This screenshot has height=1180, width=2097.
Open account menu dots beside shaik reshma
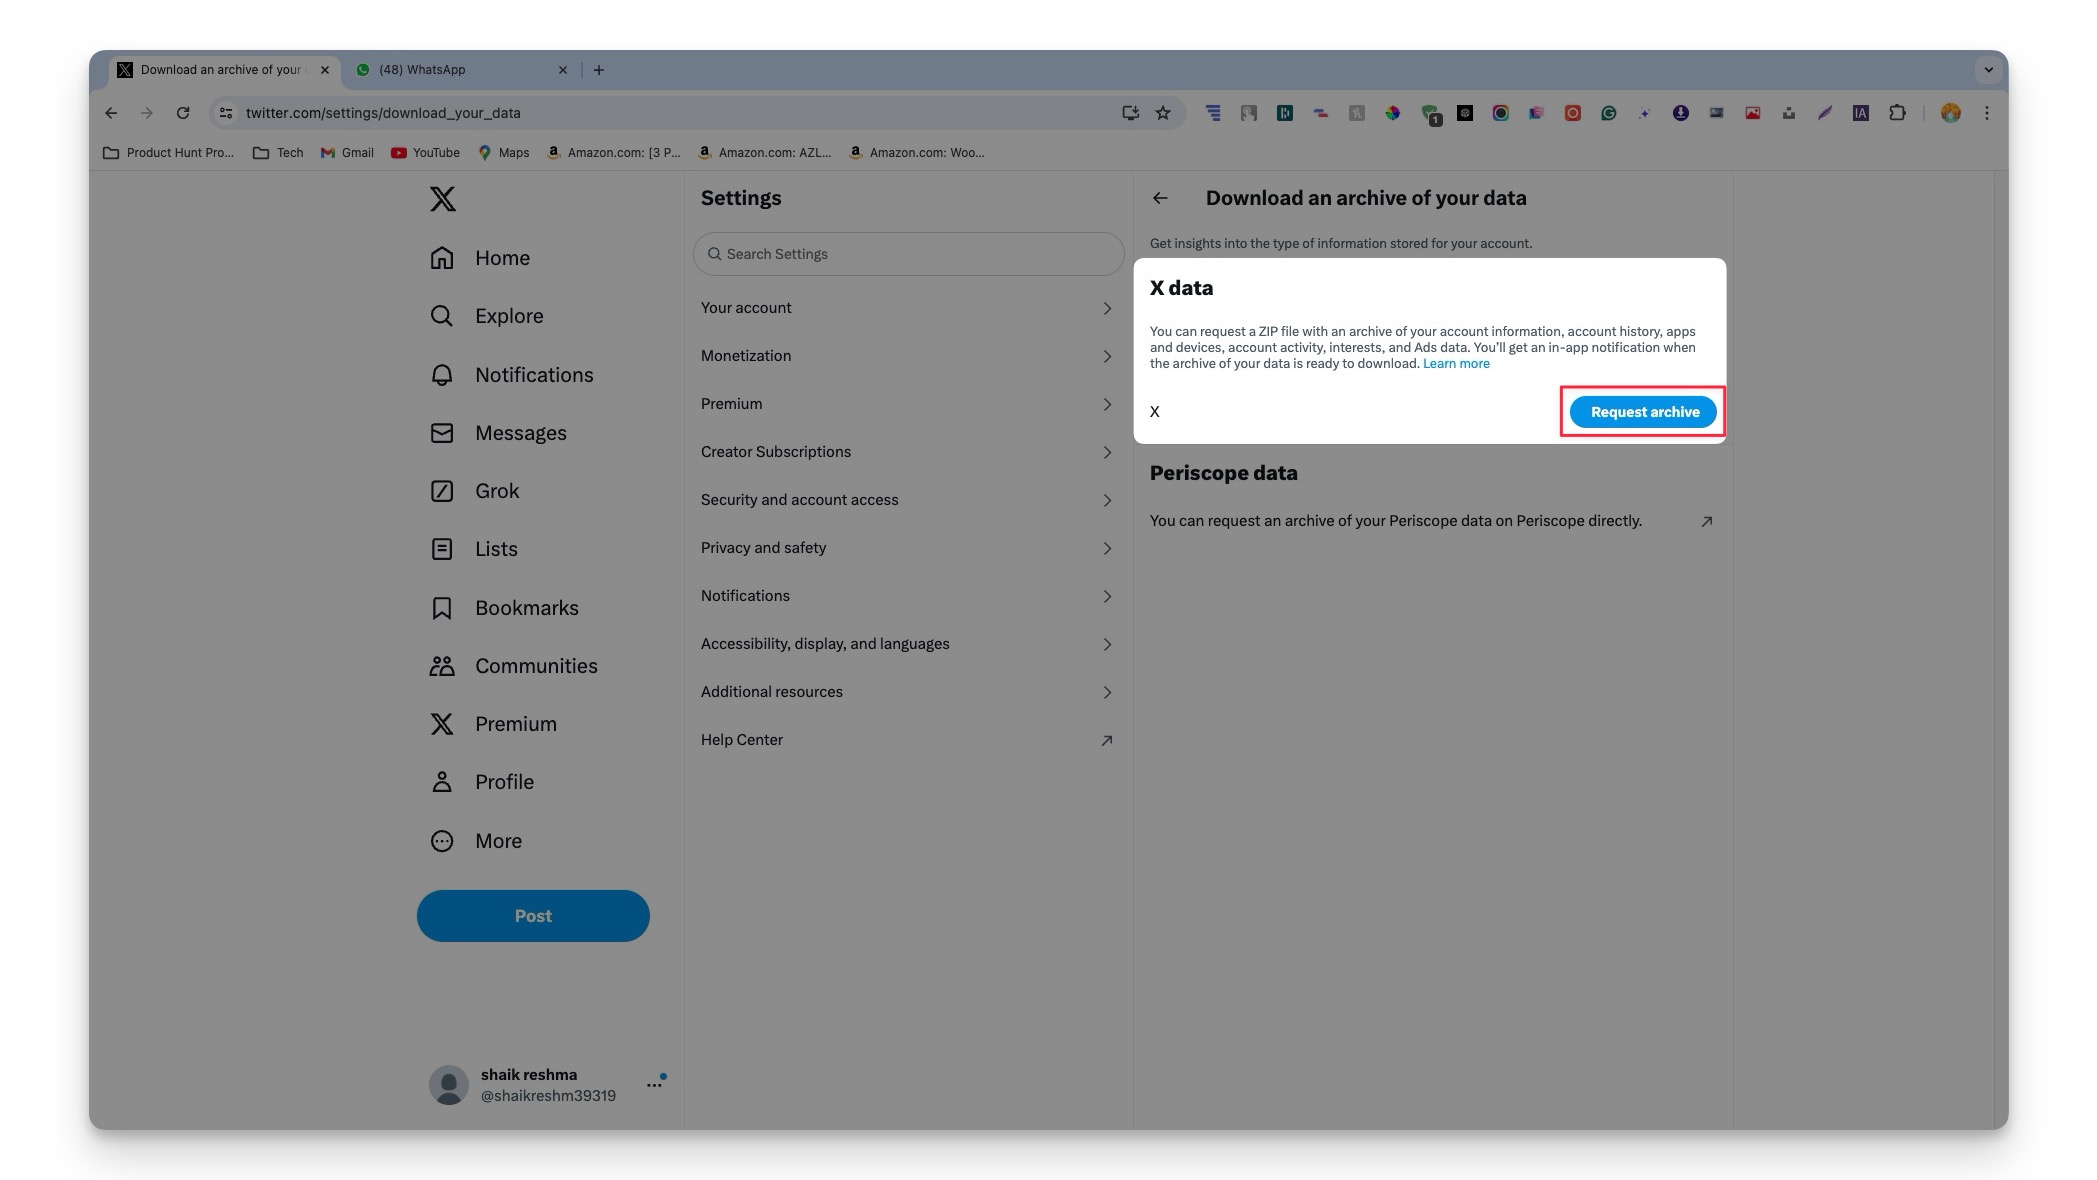click(654, 1085)
